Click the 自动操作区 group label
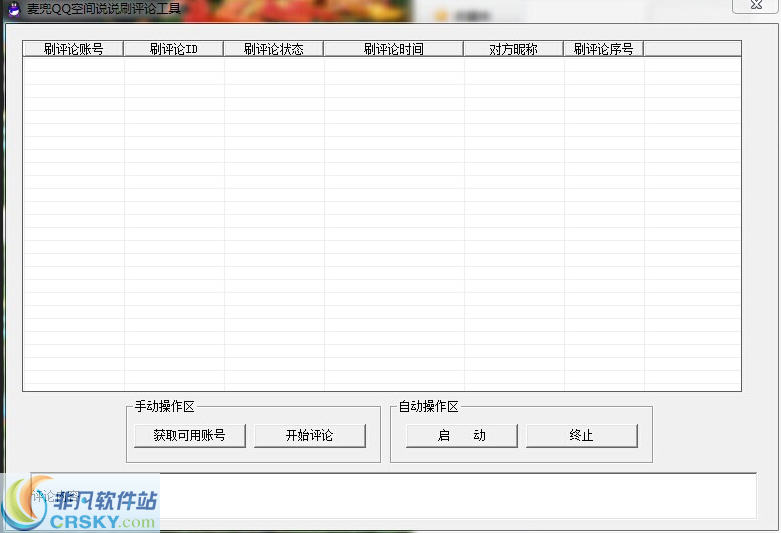The width and height of the screenshot is (781, 533). [428, 407]
